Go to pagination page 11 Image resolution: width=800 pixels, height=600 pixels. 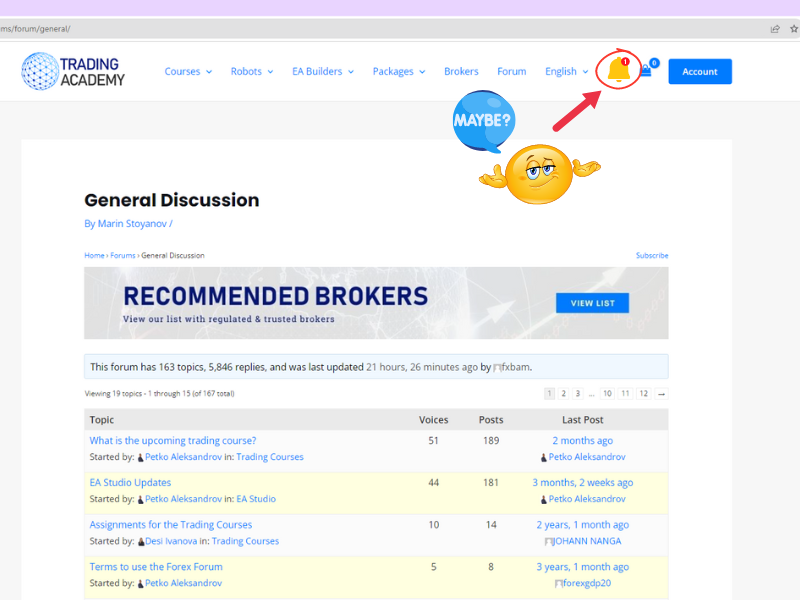[x=626, y=393]
